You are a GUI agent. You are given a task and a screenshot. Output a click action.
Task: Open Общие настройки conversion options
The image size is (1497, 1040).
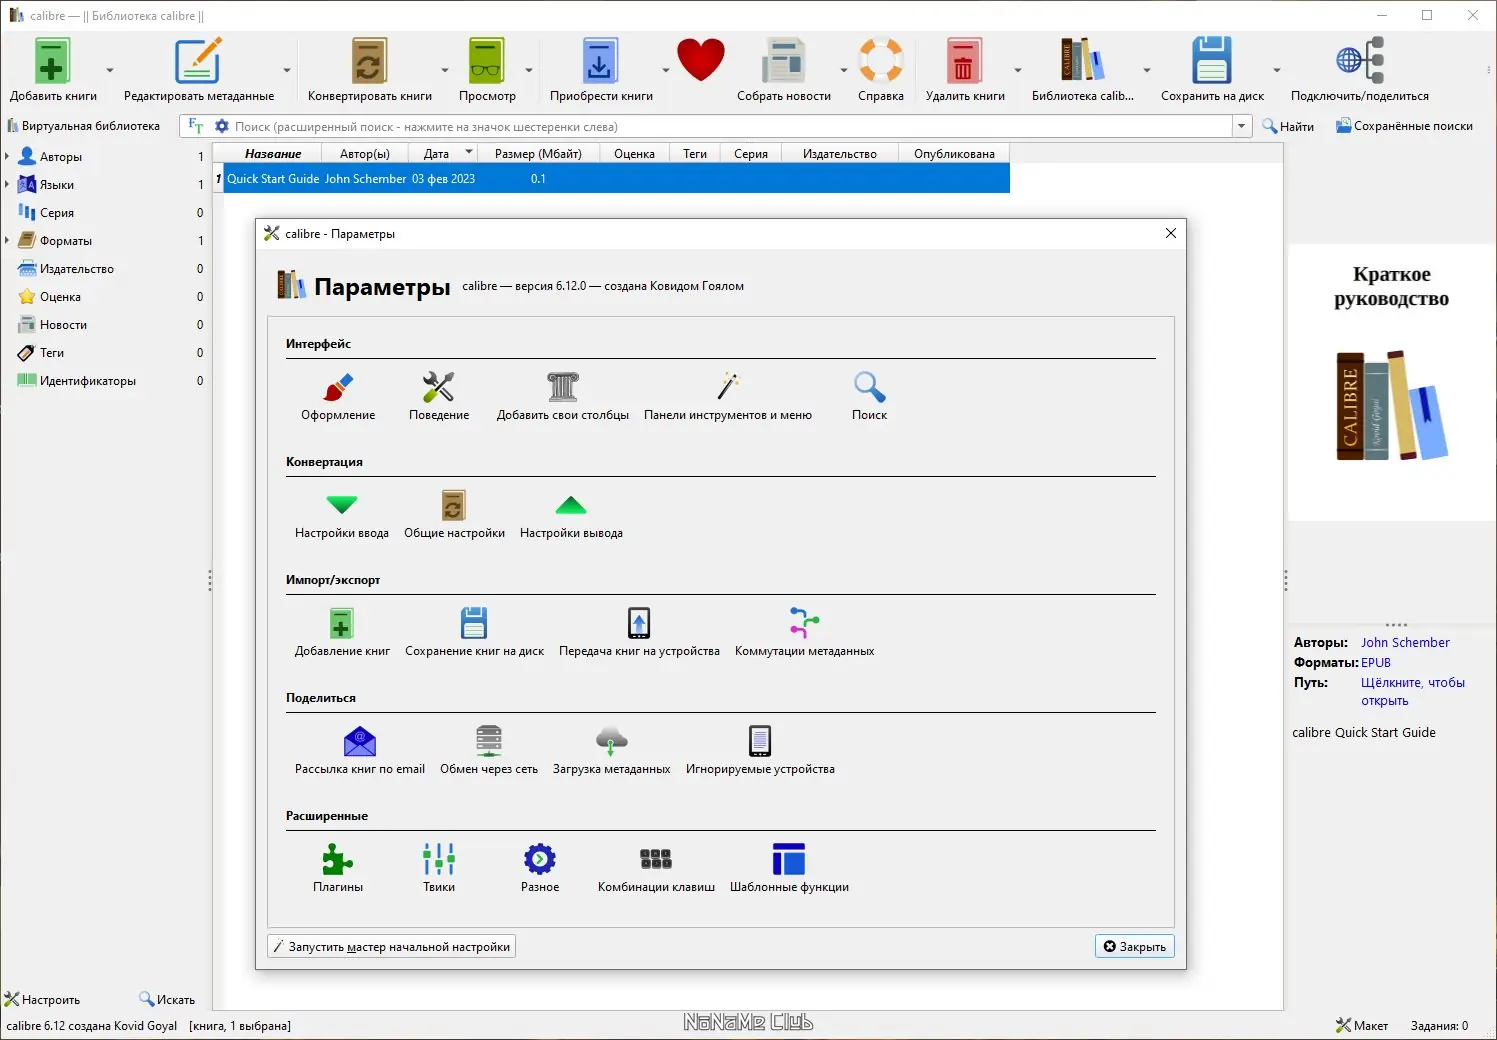tap(454, 514)
